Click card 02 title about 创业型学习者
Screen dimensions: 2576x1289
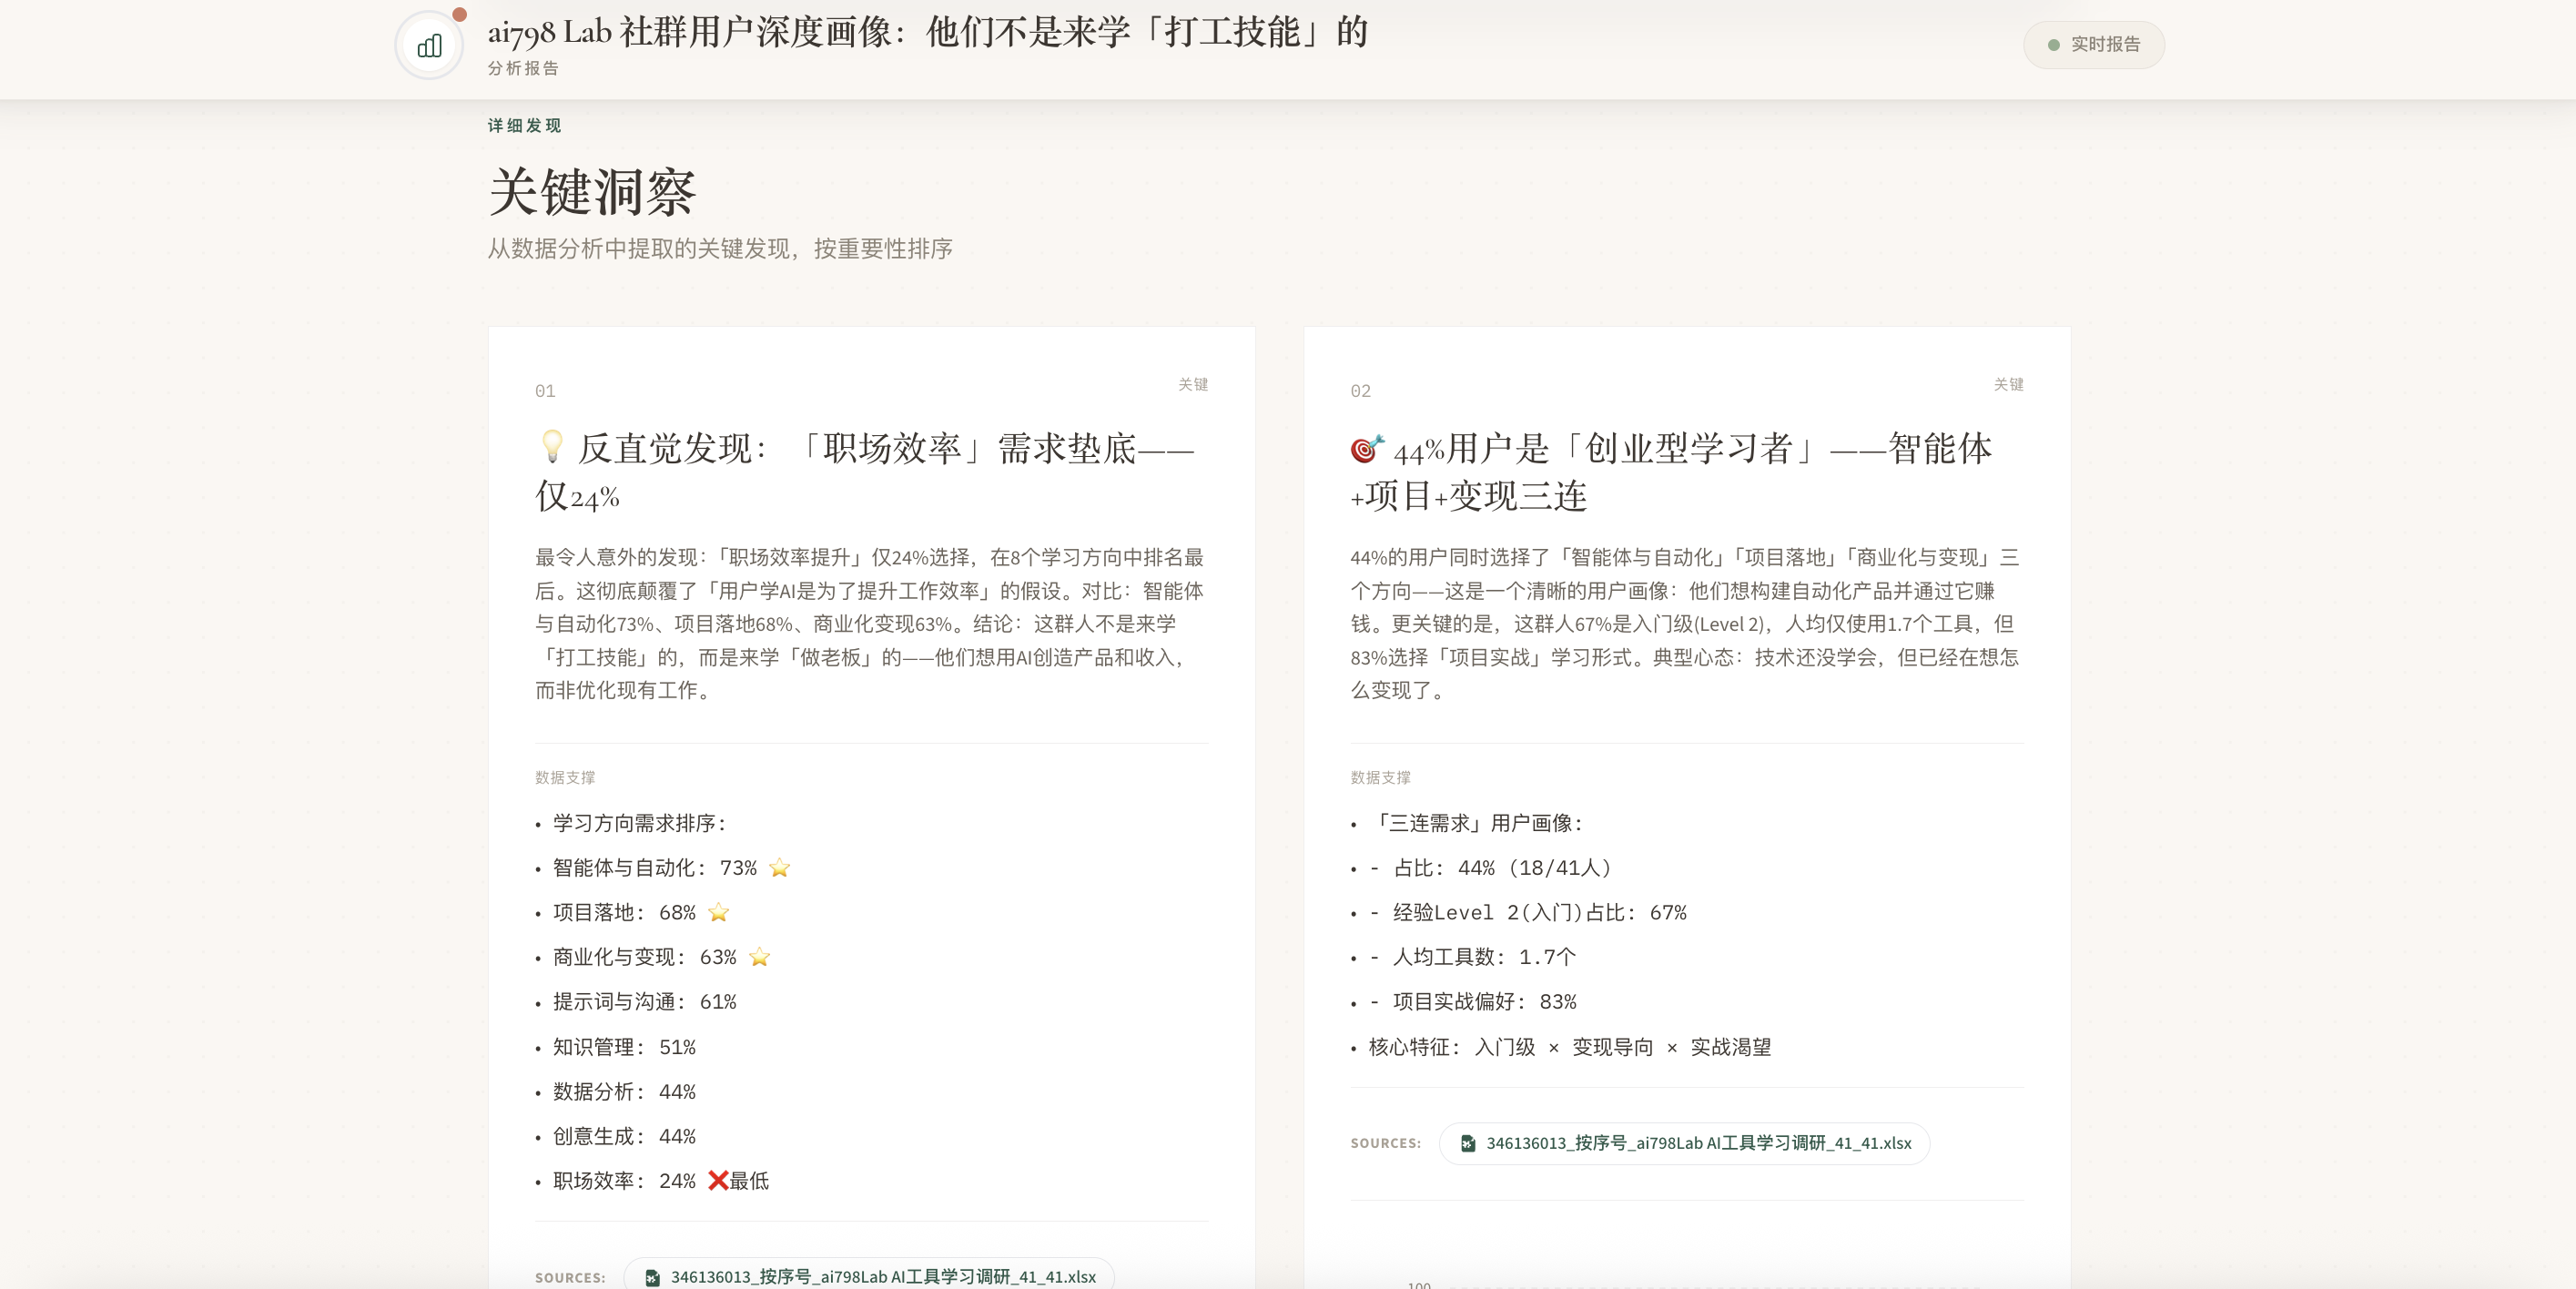(1671, 471)
